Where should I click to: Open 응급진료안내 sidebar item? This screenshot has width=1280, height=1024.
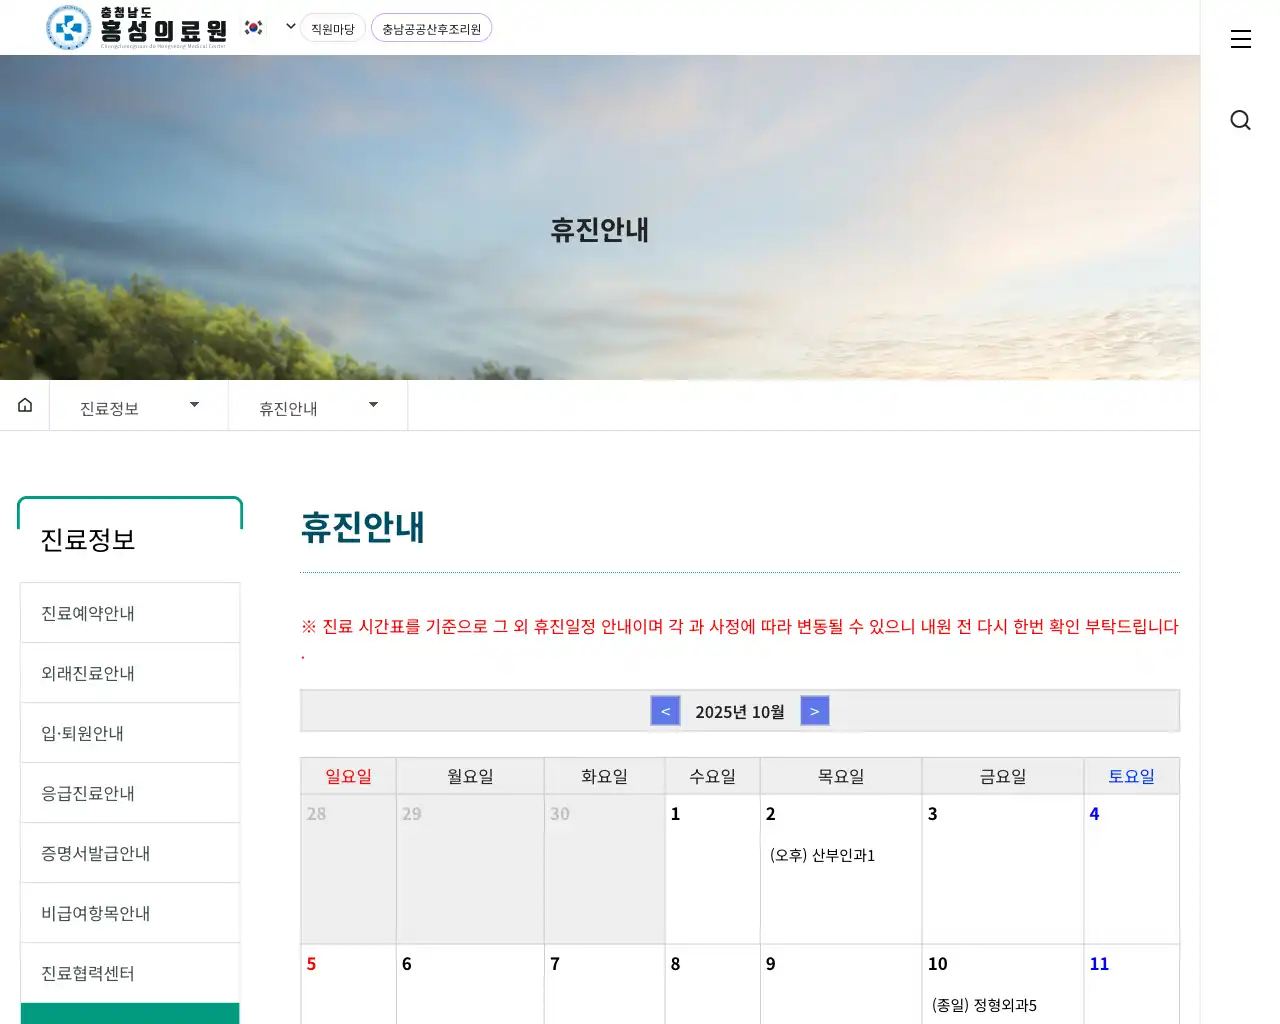pos(130,793)
